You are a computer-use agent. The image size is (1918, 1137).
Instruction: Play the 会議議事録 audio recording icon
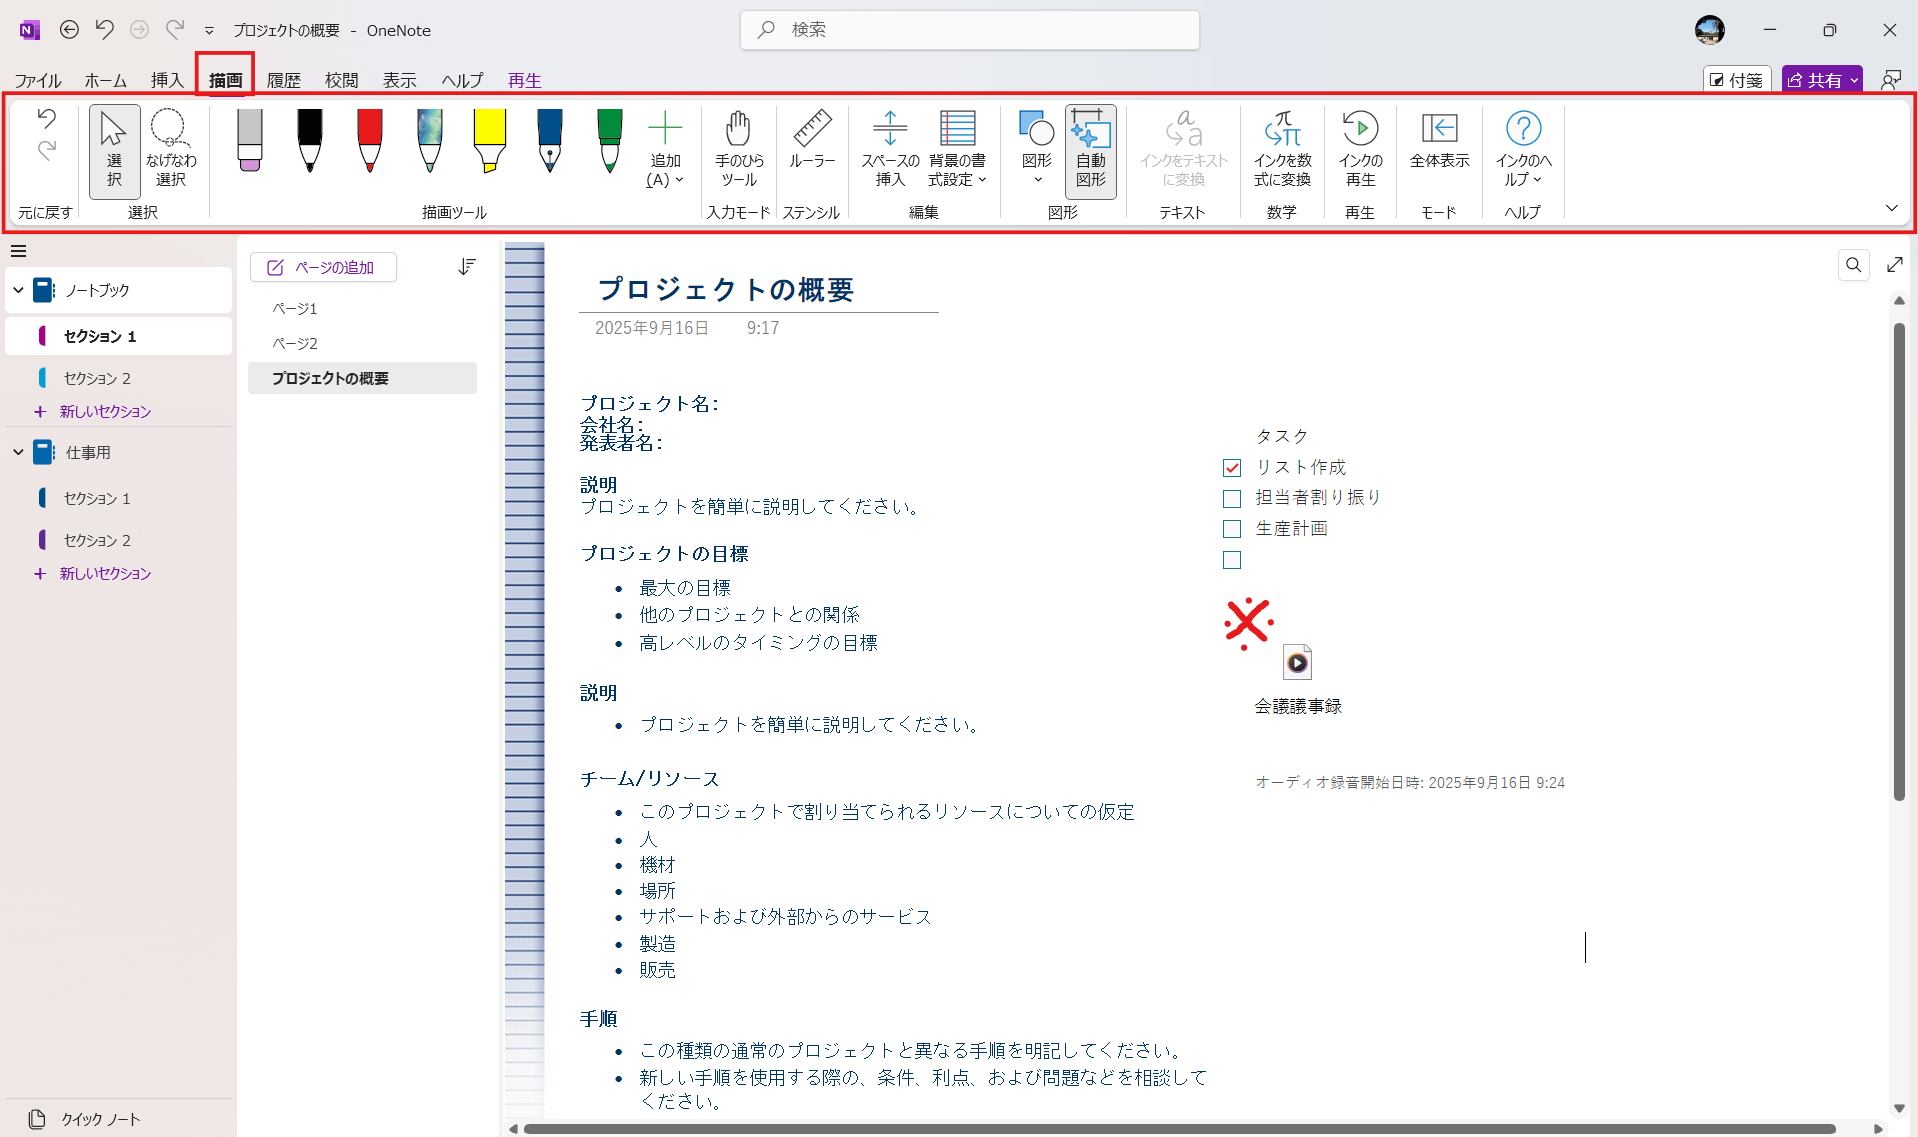tap(1297, 663)
